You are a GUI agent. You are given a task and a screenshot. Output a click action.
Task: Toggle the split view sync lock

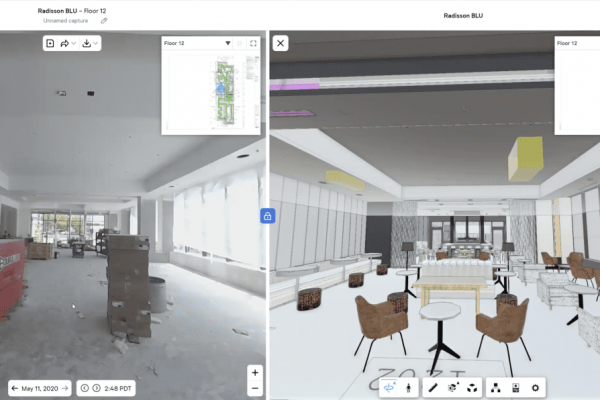pyautogui.click(x=267, y=215)
